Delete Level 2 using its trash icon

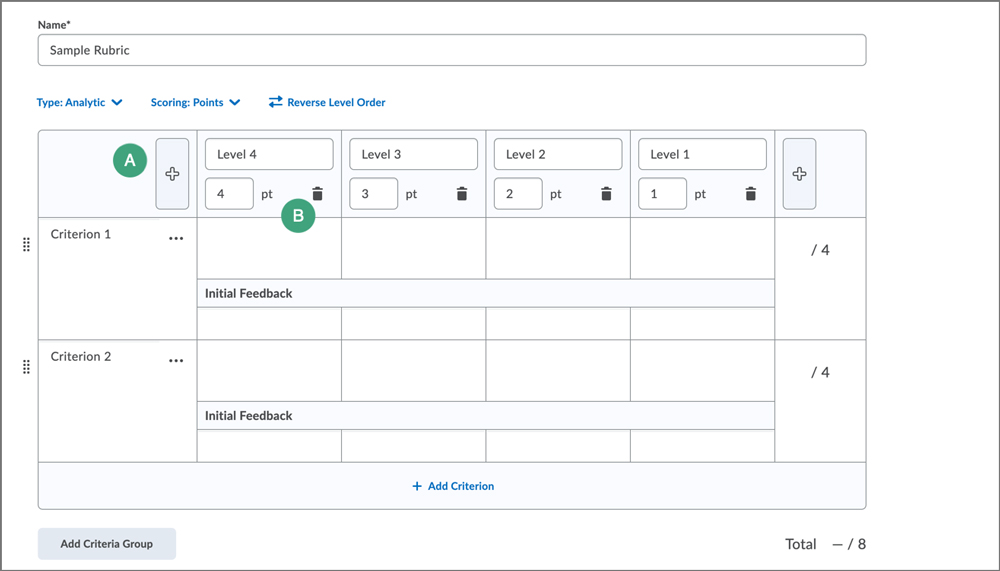[606, 194]
